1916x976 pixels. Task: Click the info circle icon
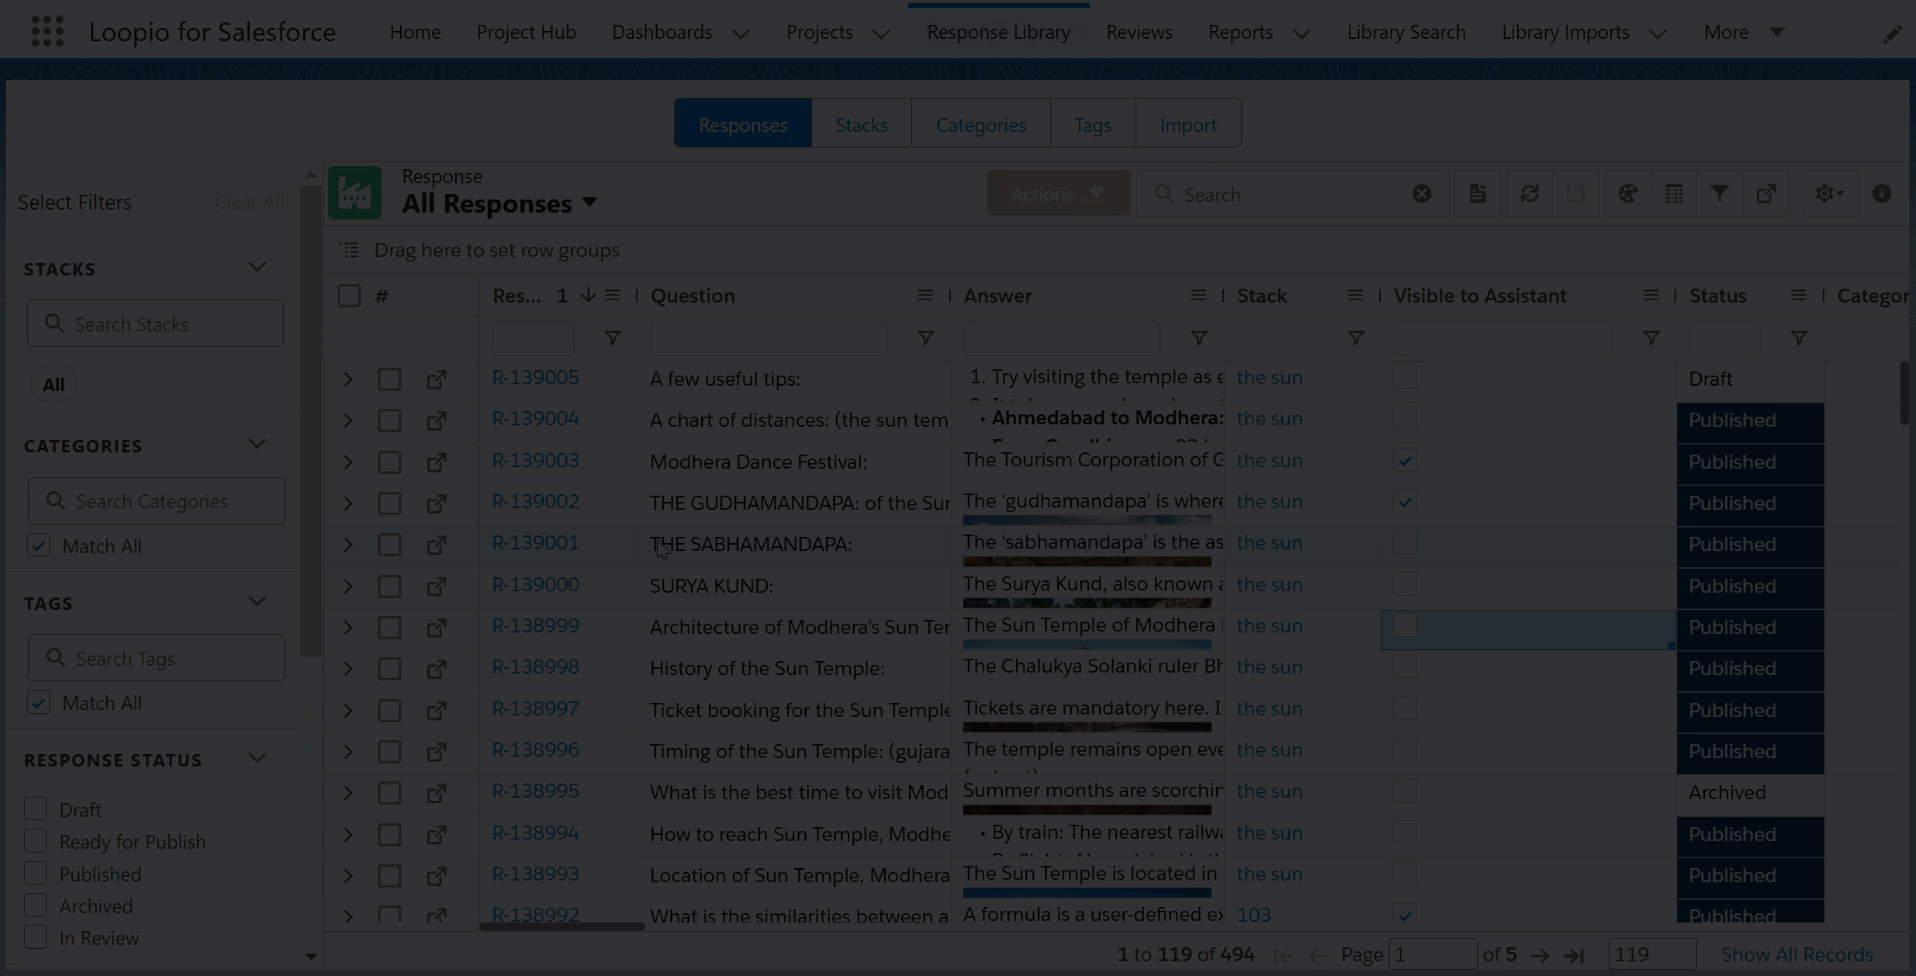tap(1882, 194)
